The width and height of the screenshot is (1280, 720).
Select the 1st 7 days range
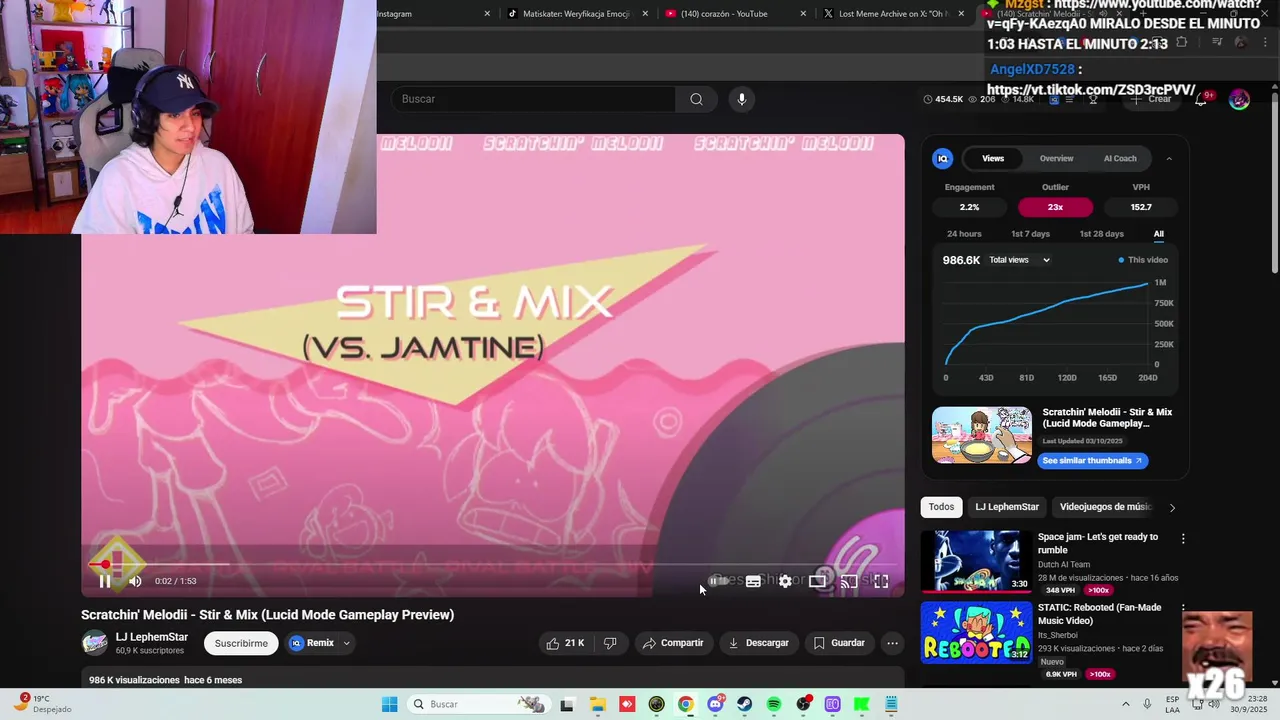point(1030,234)
